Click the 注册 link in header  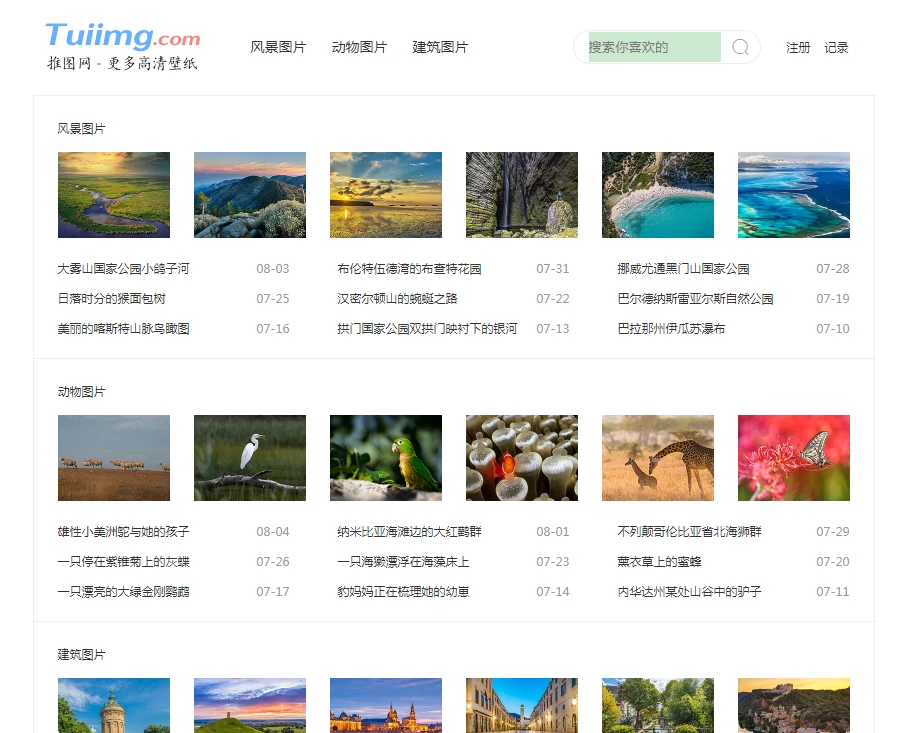click(798, 47)
